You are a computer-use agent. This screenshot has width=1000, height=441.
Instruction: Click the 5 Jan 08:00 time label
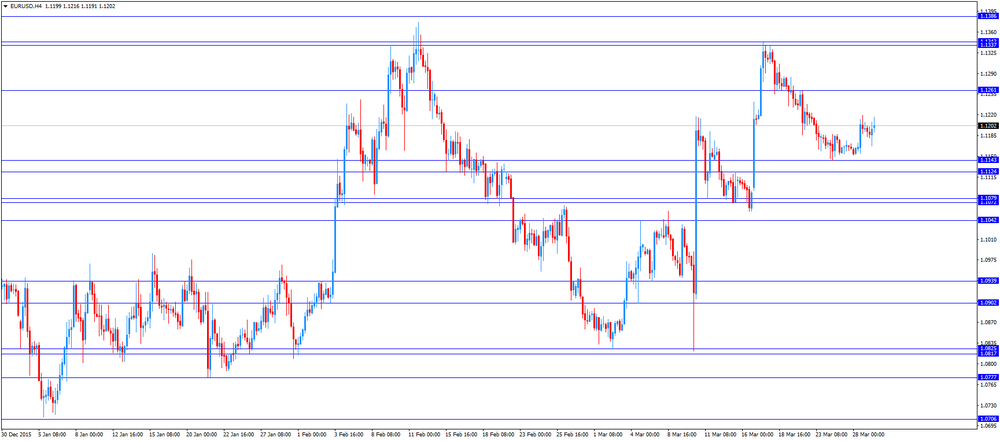coord(52,434)
